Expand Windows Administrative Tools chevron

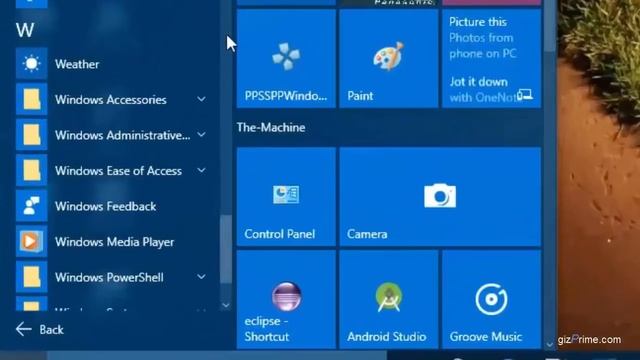tap(201, 134)
